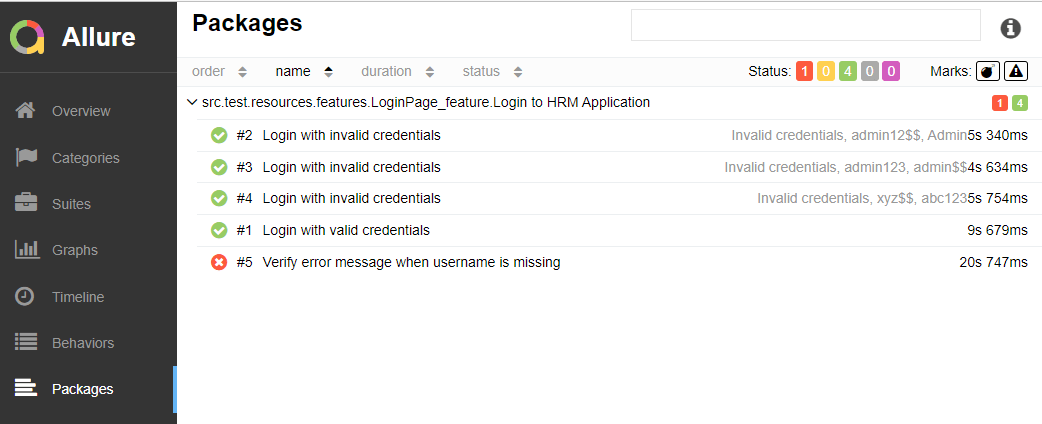The image size is (1042, 424).
Task: Sort test list by status
Action: pyautogui.click(x=492, y=71)
